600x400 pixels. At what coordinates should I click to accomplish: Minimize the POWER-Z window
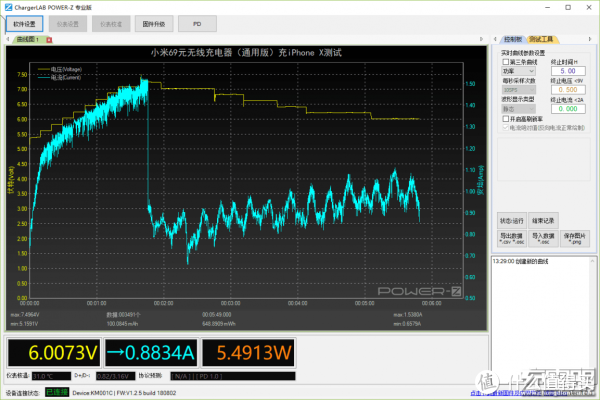[x=548, y=7]
